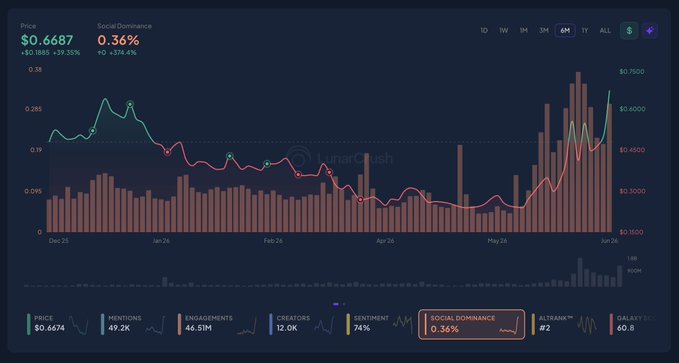Select the Social Dominance metric card
The width and height of the screenshot is (679, 363).
pos(472,324)
